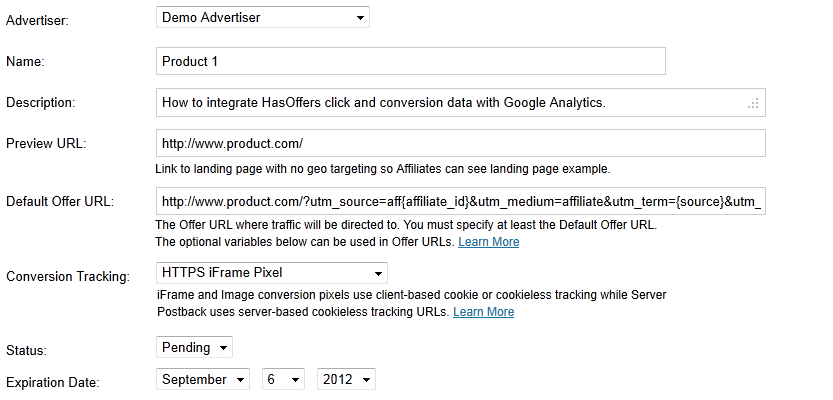Click the Expiration Date label

52,382
